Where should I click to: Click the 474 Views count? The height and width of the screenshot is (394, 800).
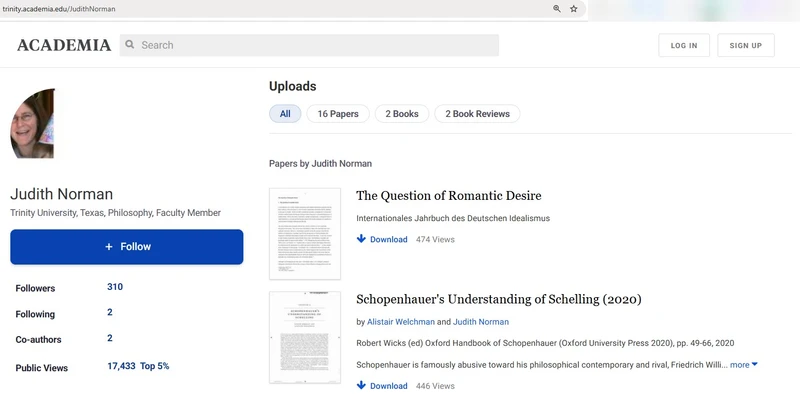(435, 239)
